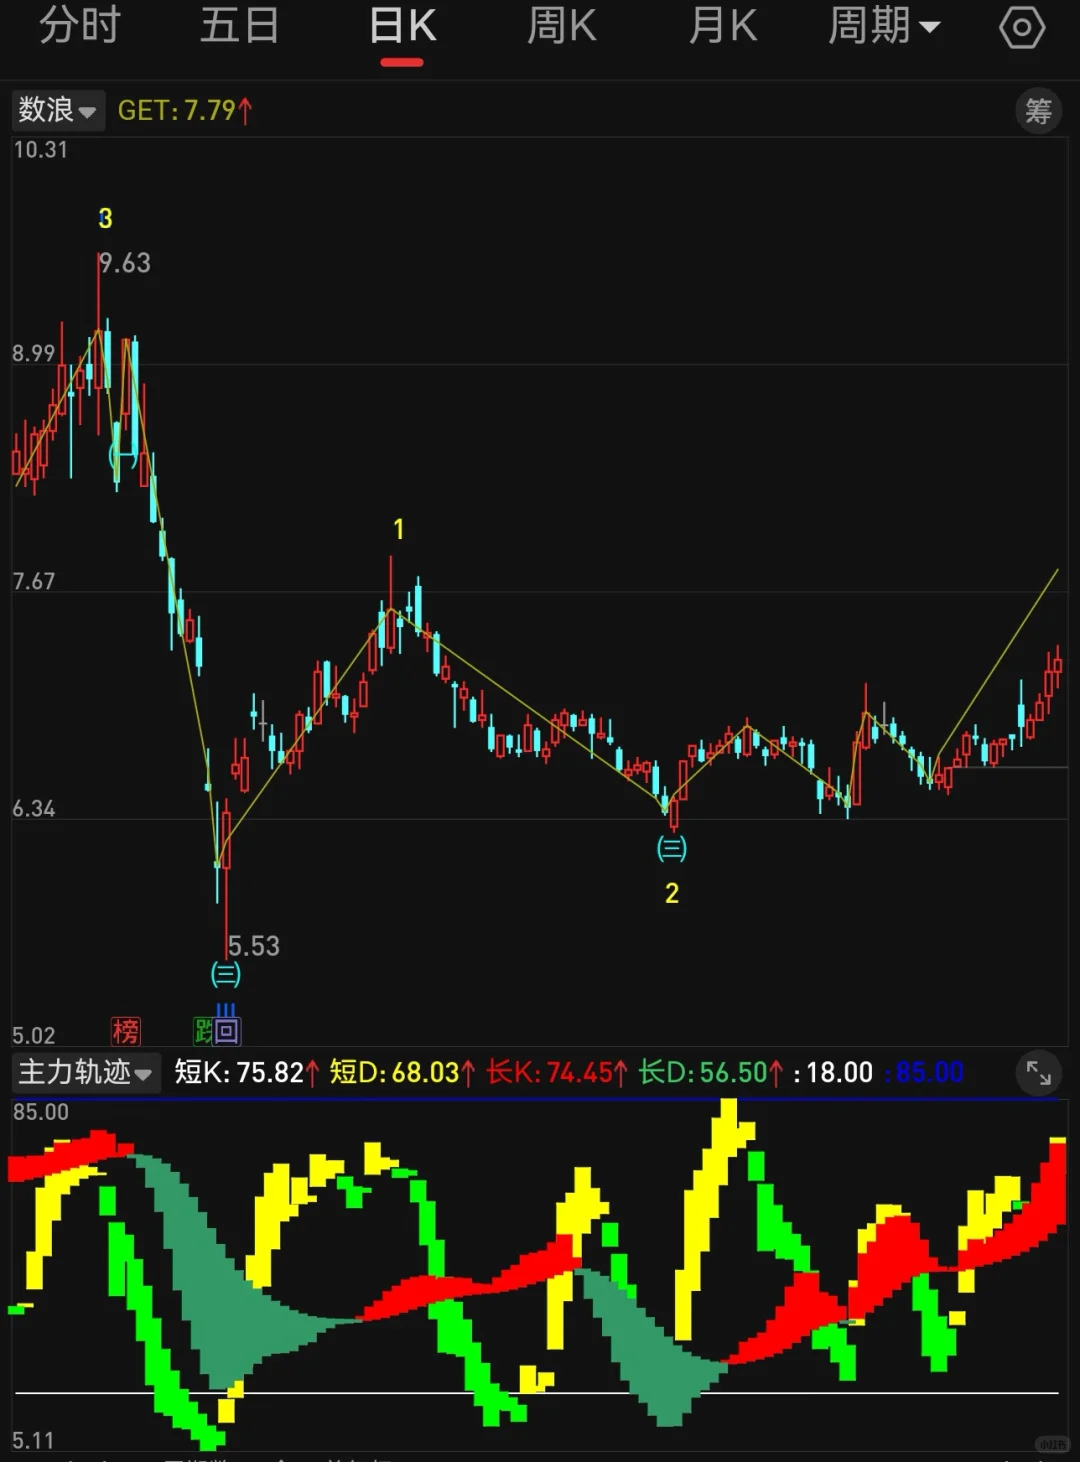
Task: Tap the 9.63 high price label
Action: coord(126,263)
